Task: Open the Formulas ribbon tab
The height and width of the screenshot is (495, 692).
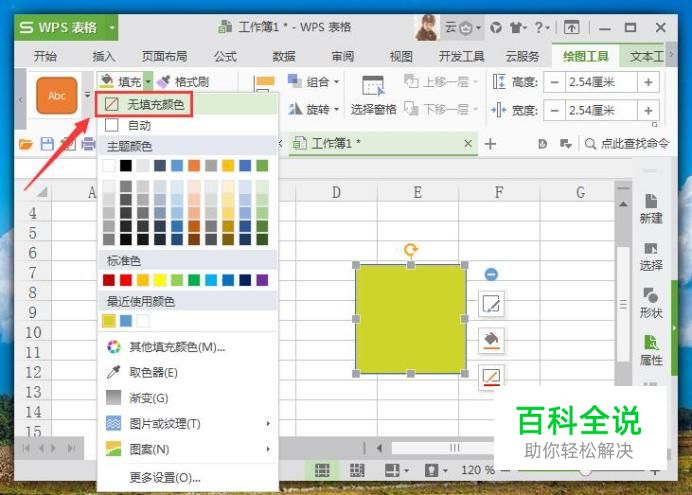Action: tap(225, 56)
